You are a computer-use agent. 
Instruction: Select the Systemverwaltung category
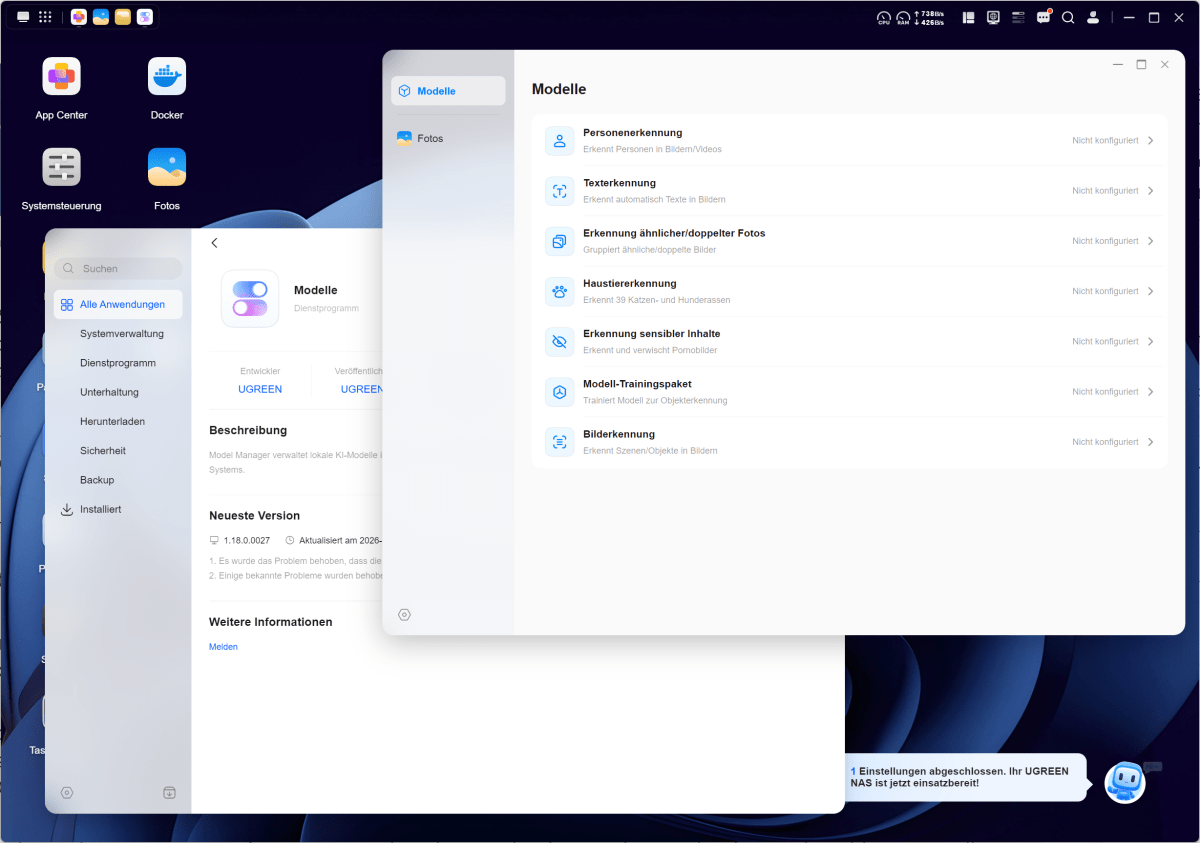(122, 334)
